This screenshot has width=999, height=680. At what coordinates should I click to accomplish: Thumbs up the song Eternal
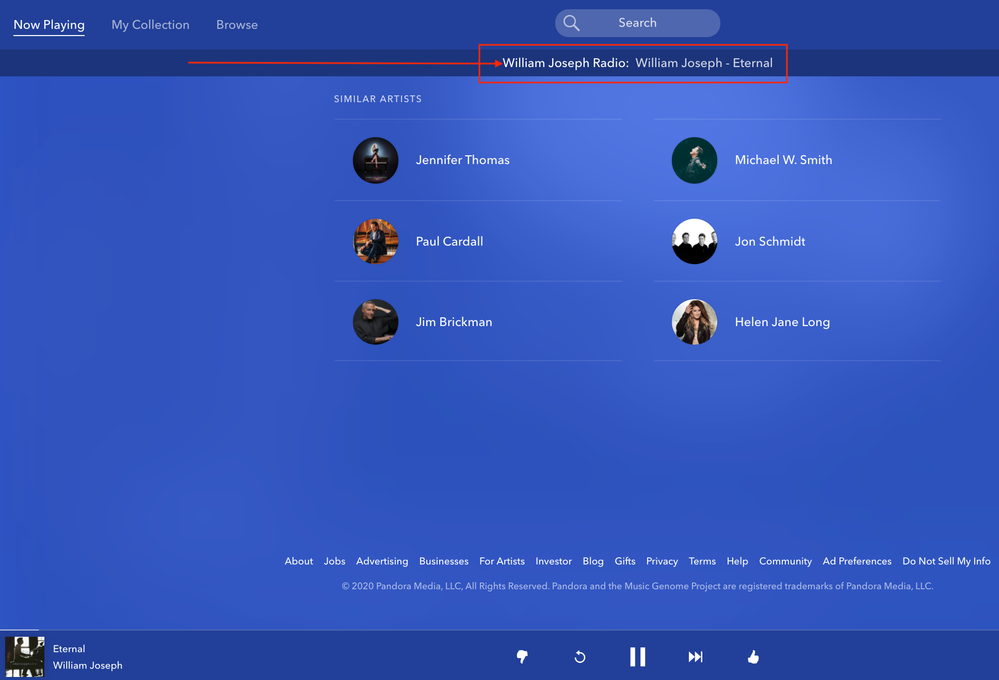(x=753, y=657)
